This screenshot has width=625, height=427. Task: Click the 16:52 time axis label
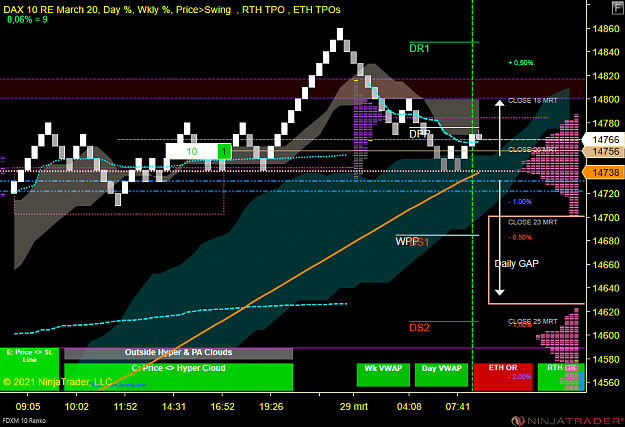[x=222, y=407]
